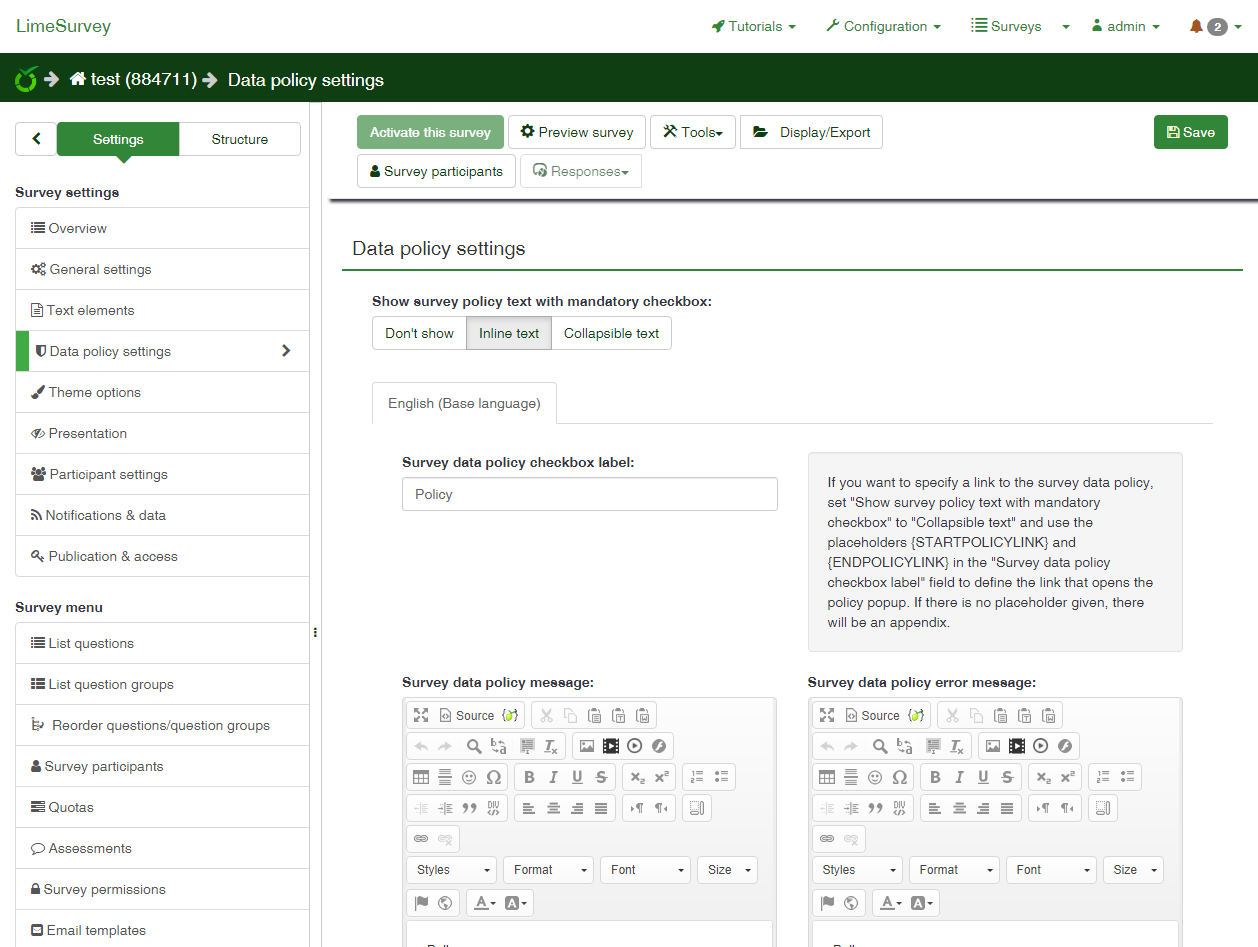Open Styles dropdown in policy message editor

pos(451,870)
